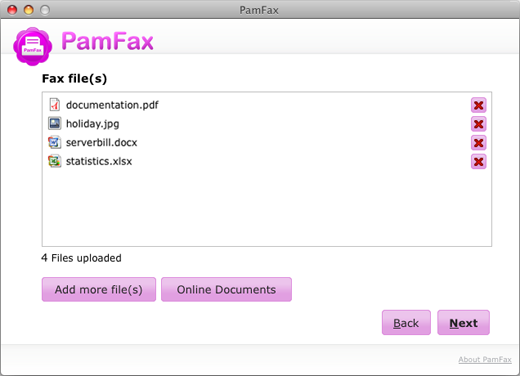Screen dimensions: 520x376
Task: Click the image icon beside holiday.jpg
Action: [54, 123]
